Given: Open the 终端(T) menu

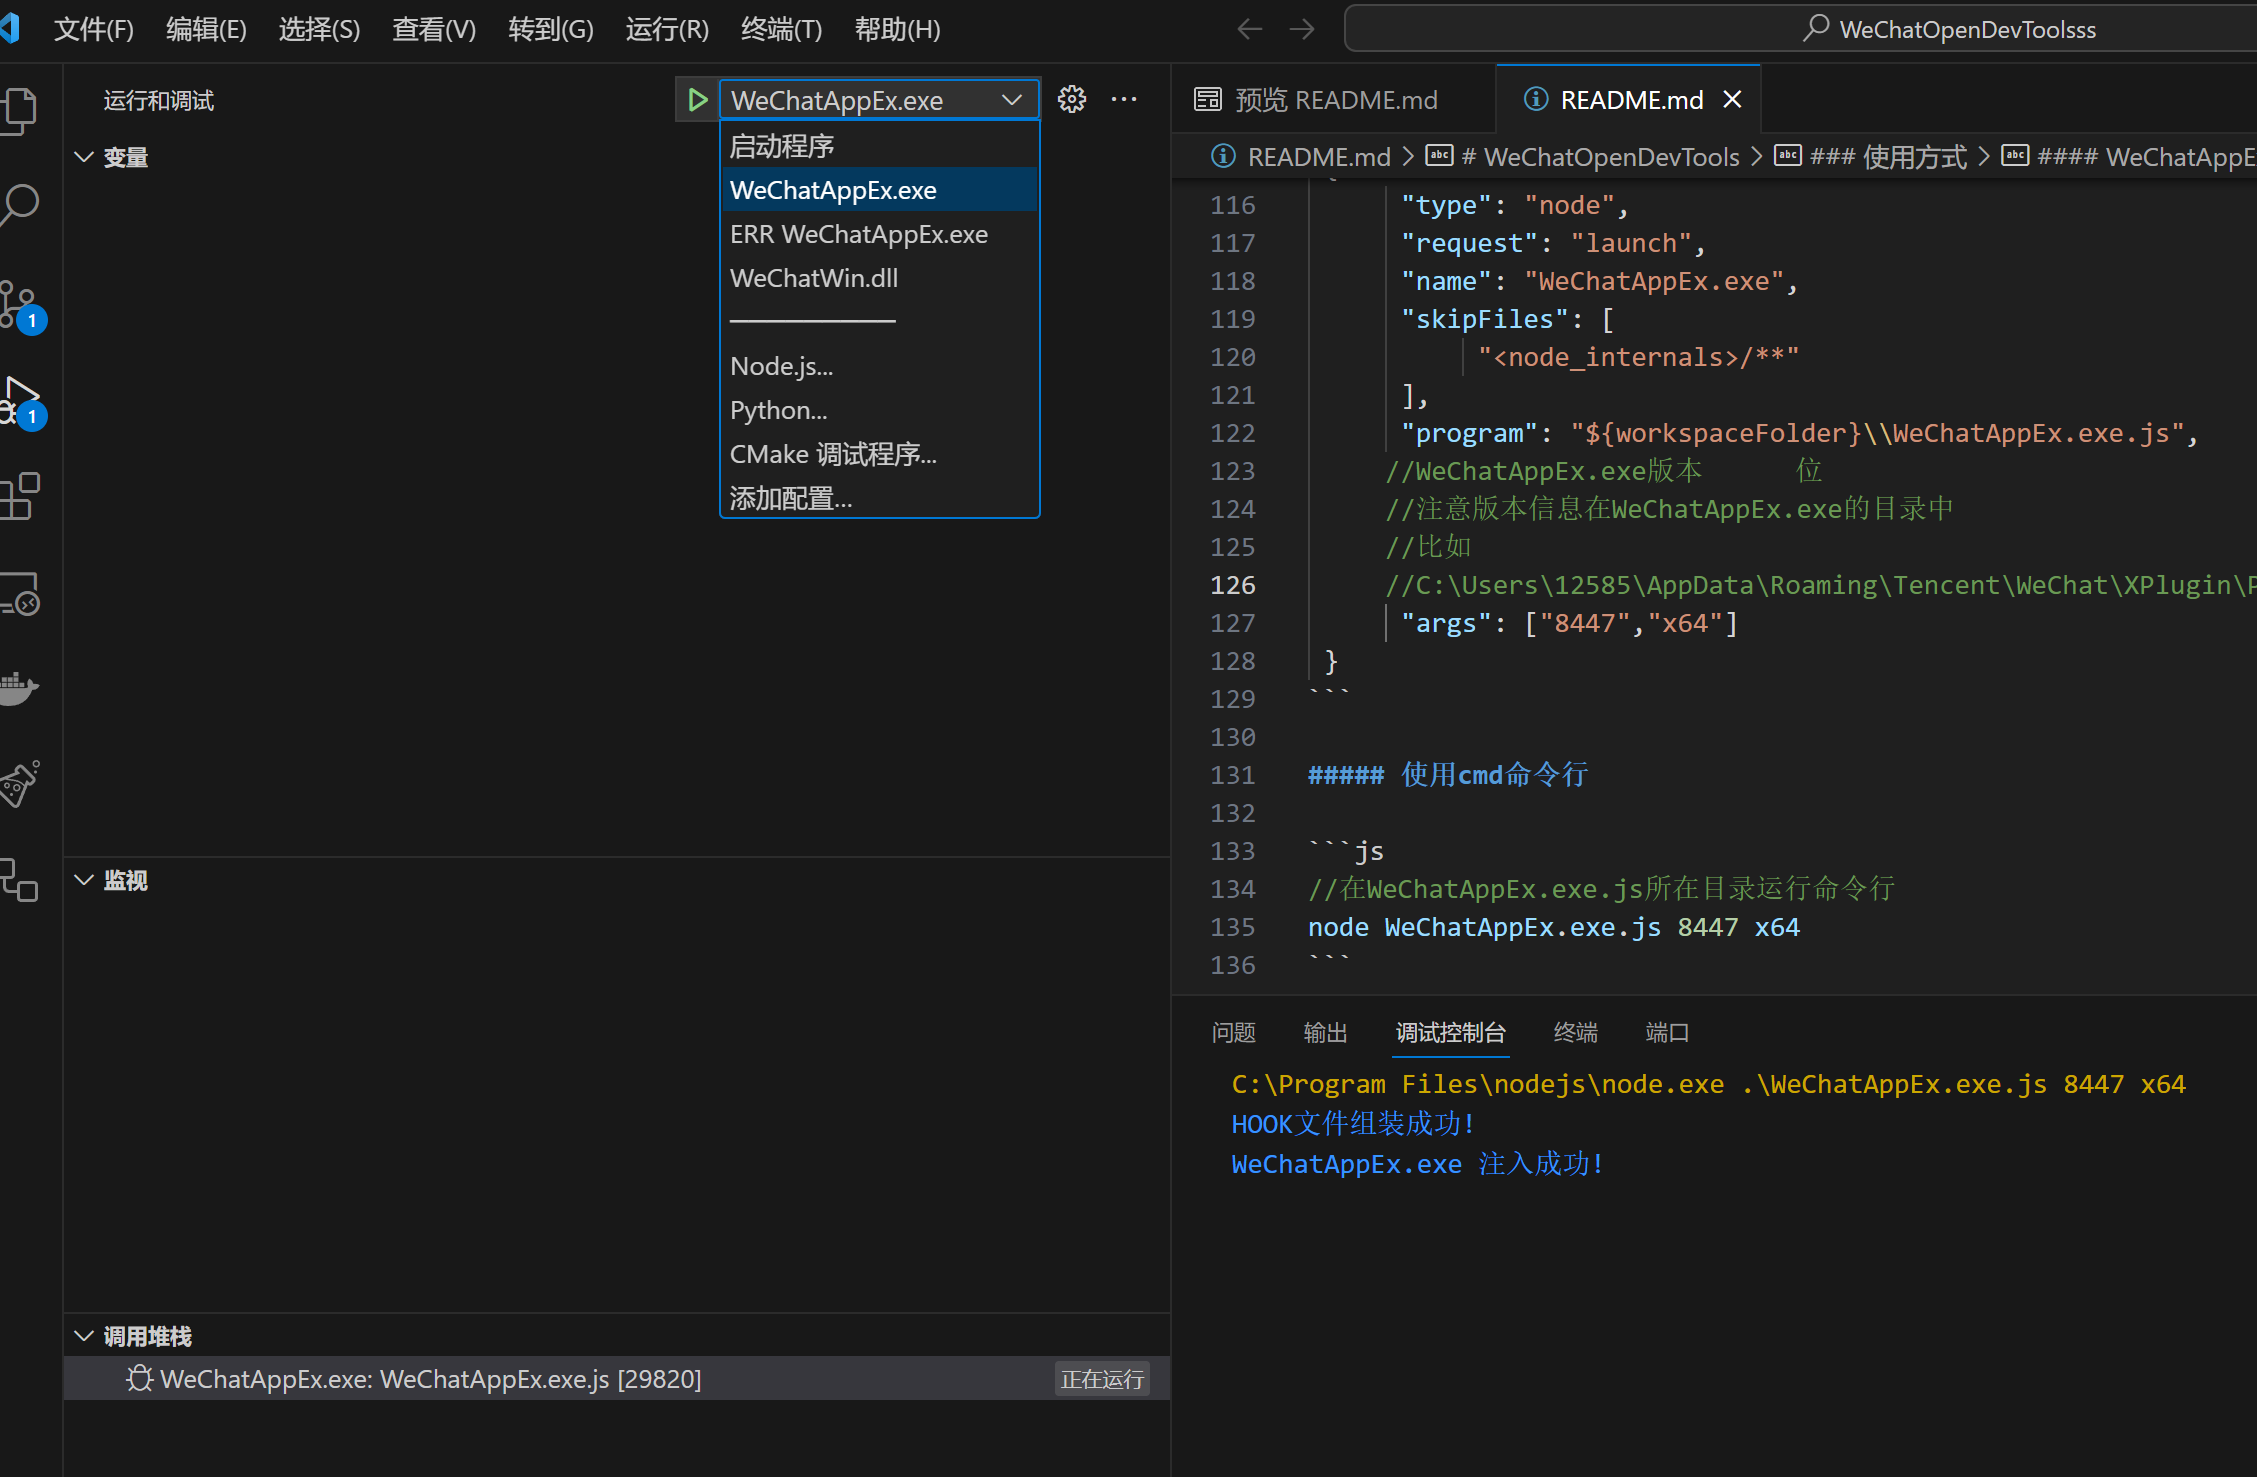Looking at the screenshot, I should (781, 29).
